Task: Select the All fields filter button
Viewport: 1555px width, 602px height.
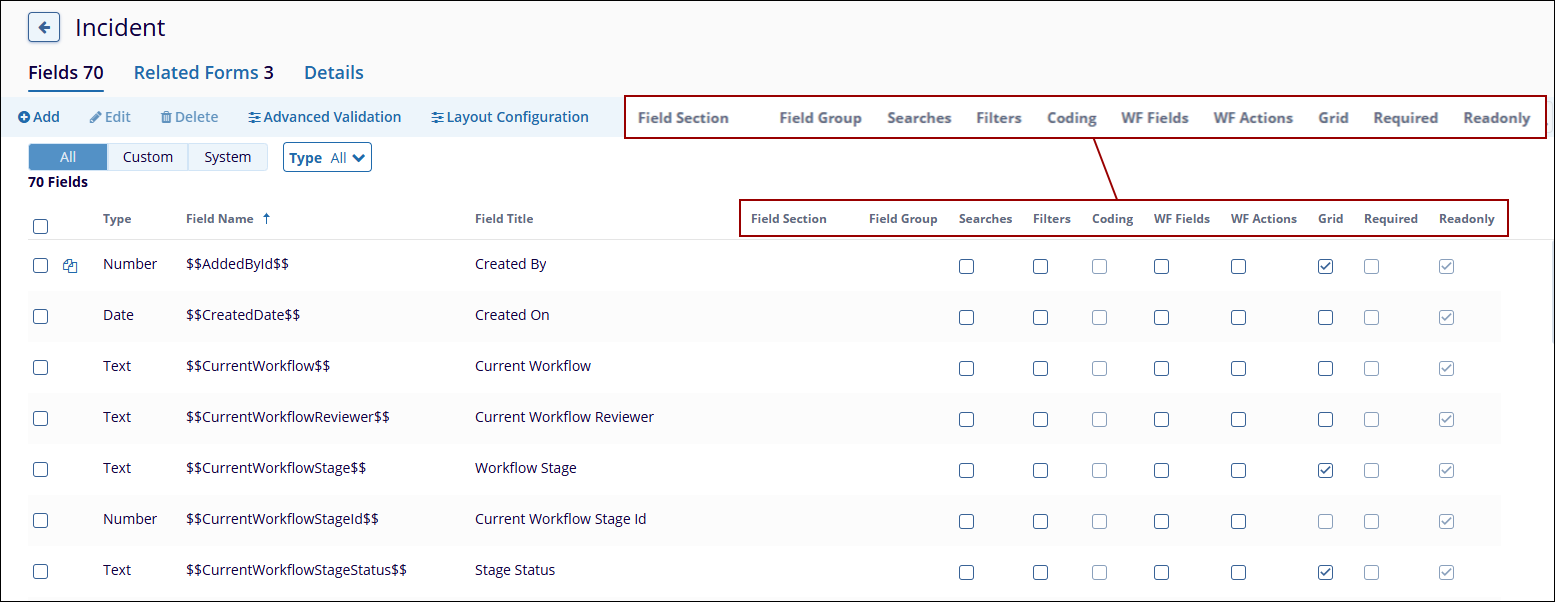Action: click(68, 157)
